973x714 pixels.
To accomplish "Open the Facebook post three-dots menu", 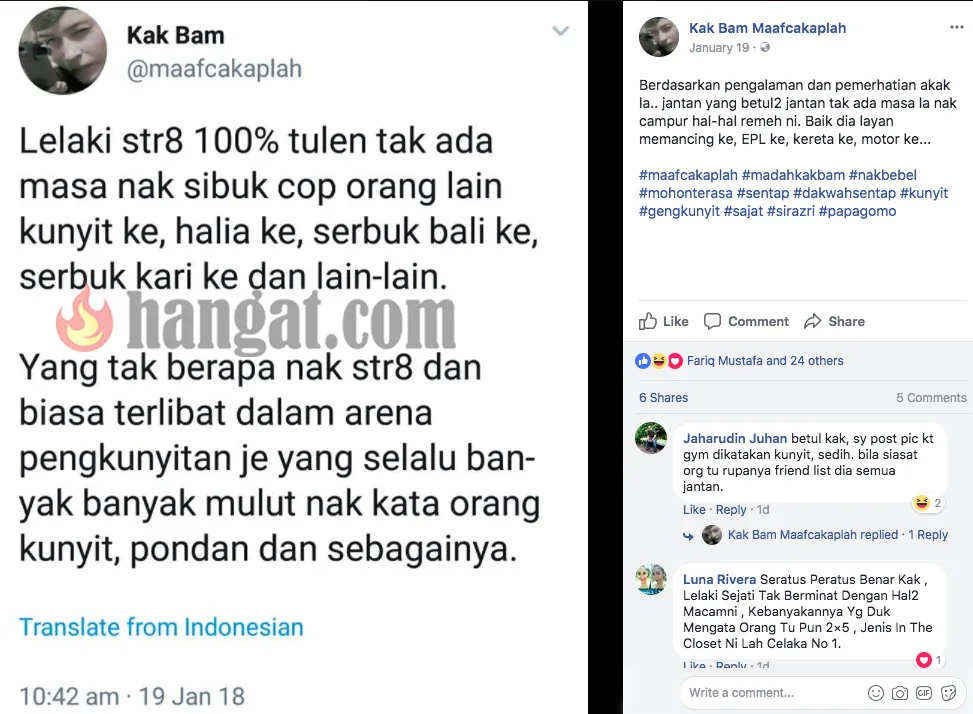I will click(956, 27).
